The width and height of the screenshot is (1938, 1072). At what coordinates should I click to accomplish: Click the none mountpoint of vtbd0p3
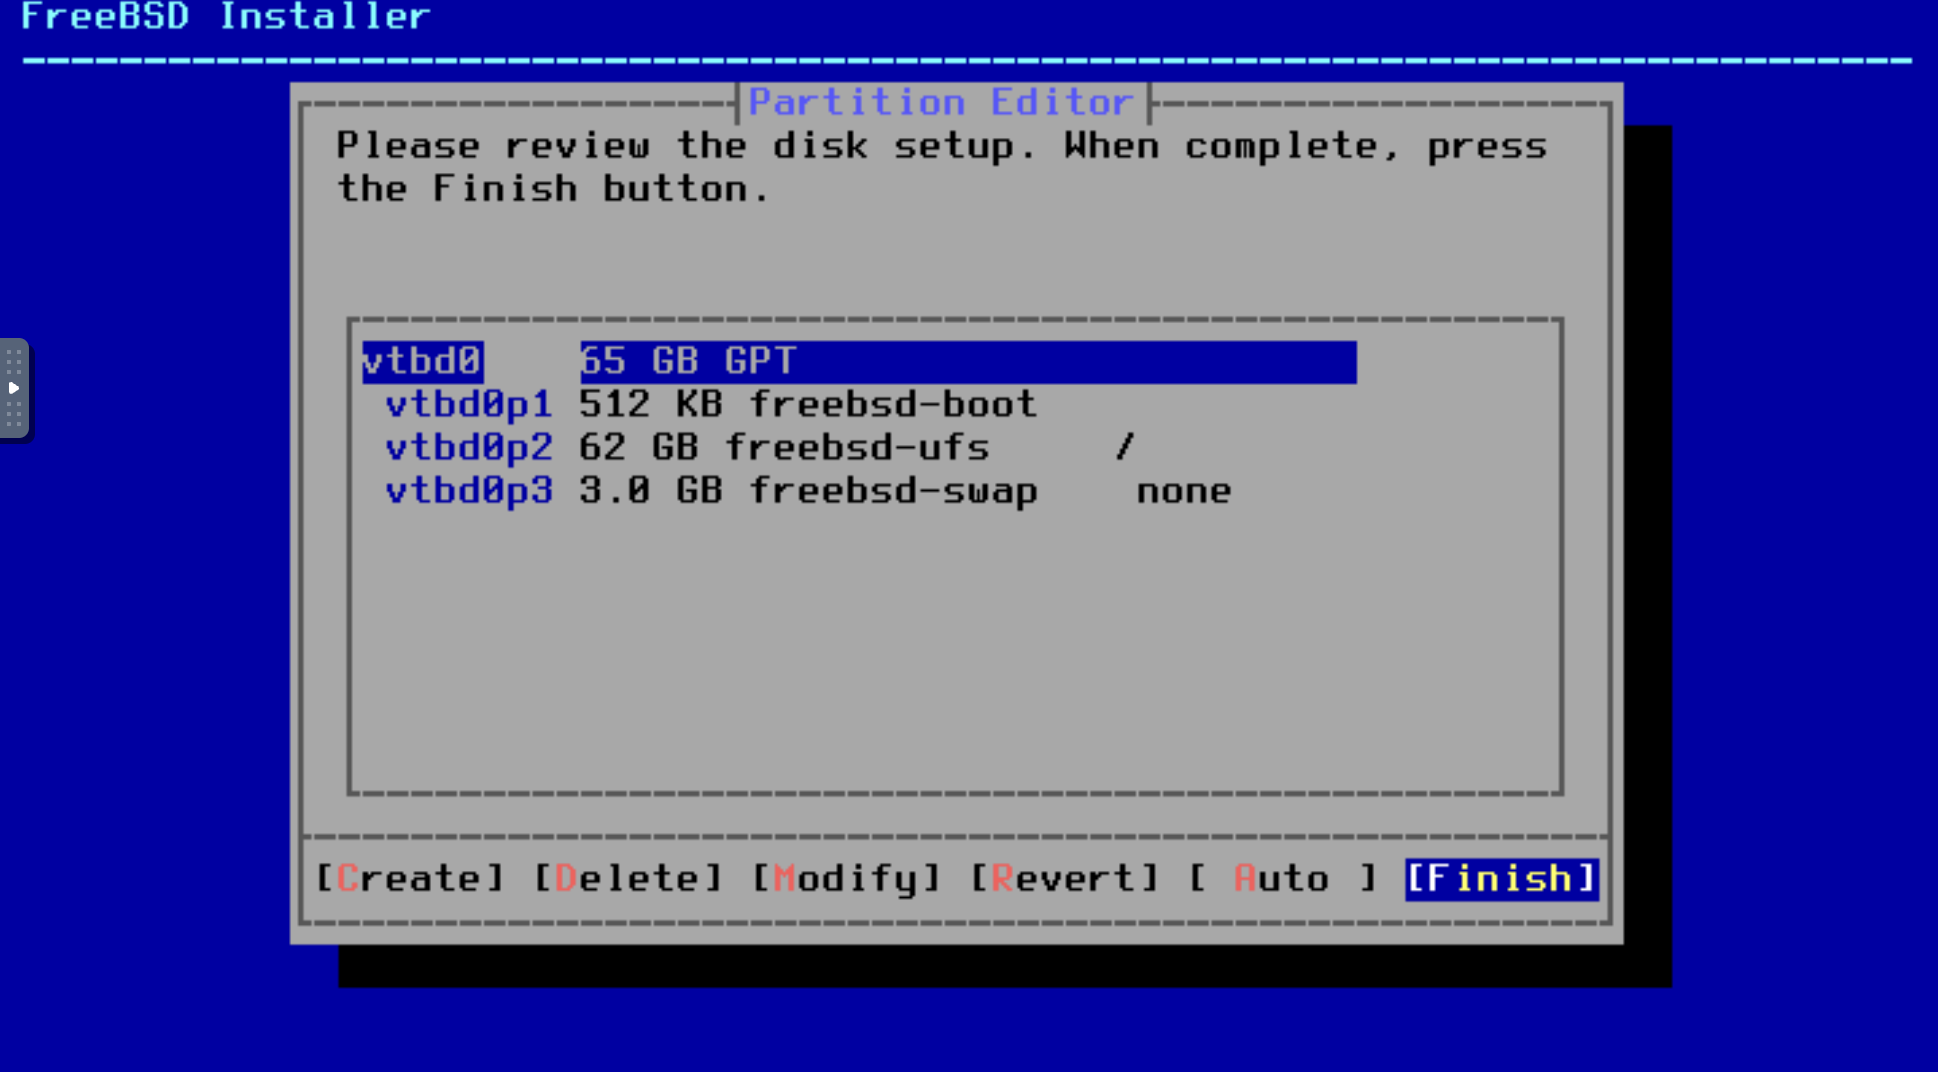click(x=1184, y=491)
